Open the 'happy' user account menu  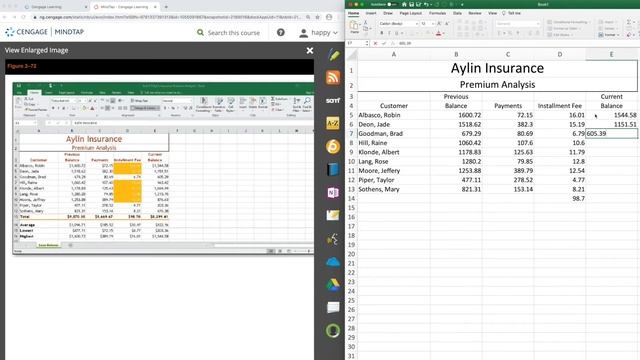[319, 32]
